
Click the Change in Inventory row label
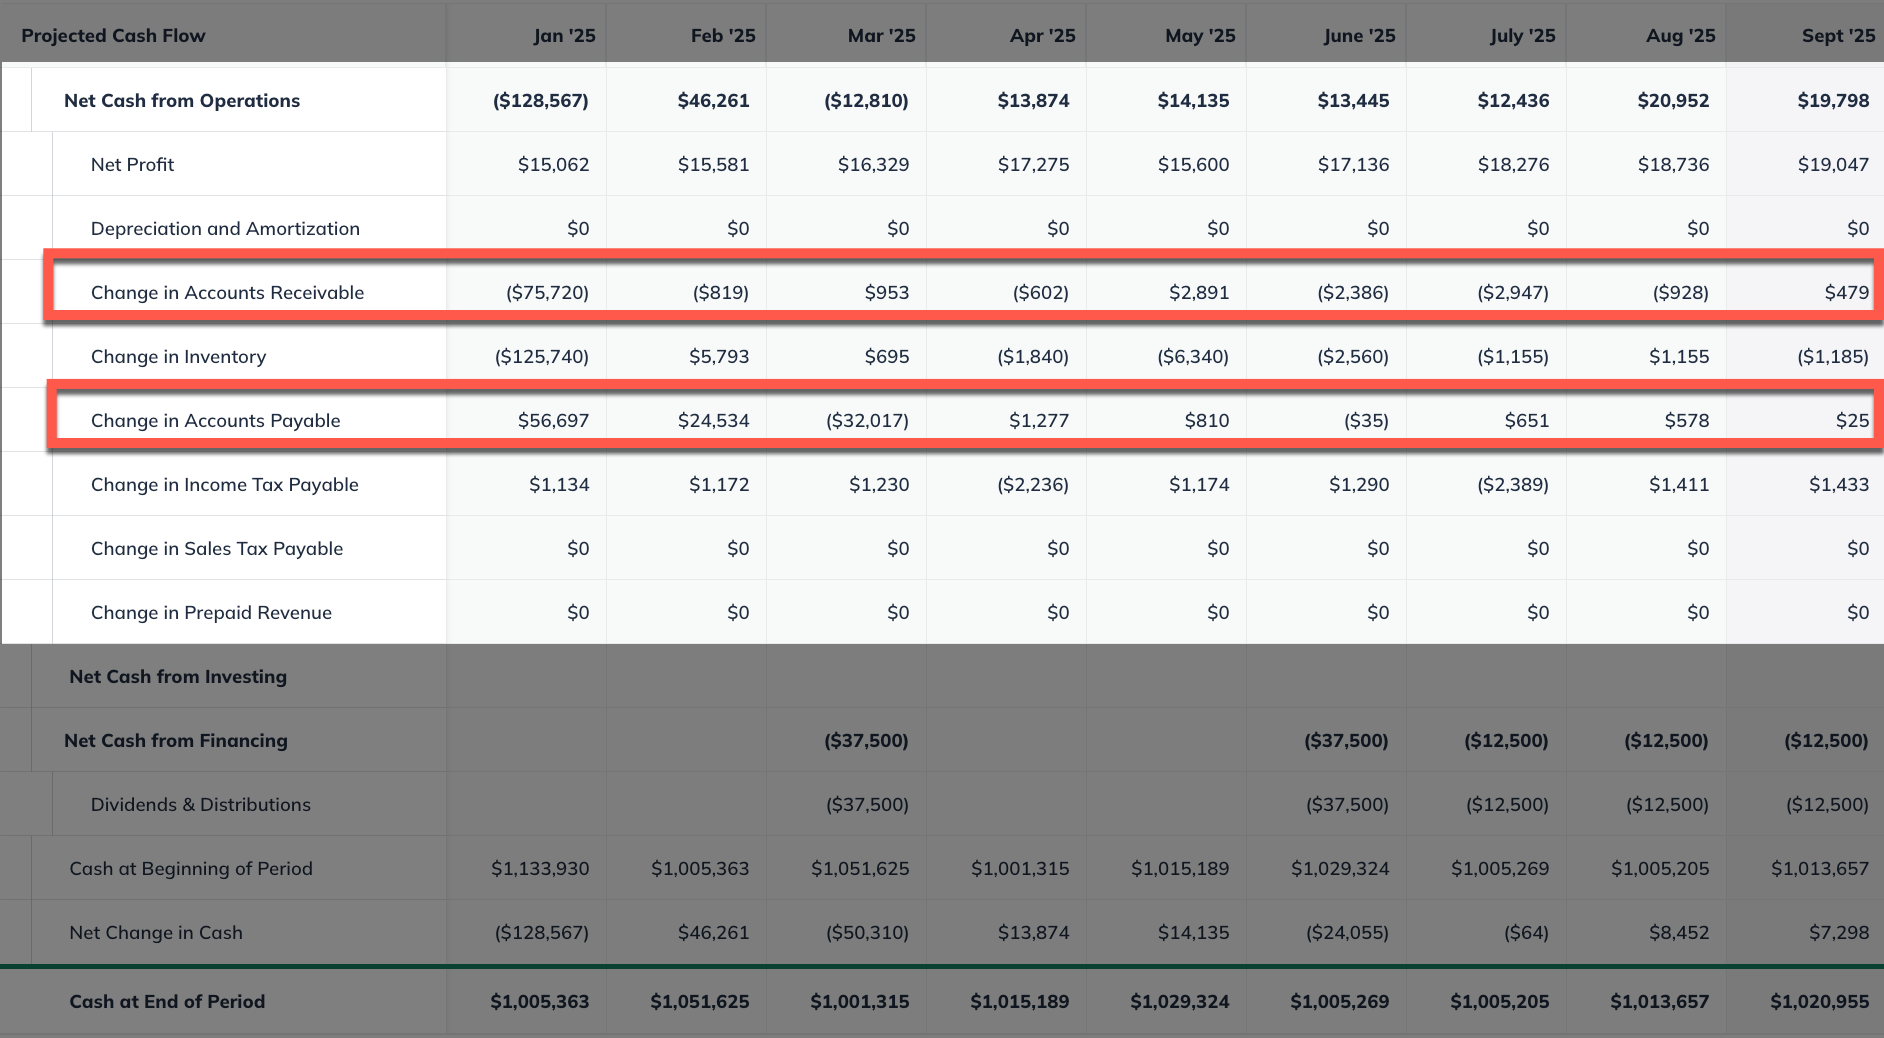[x=178, y=356]
